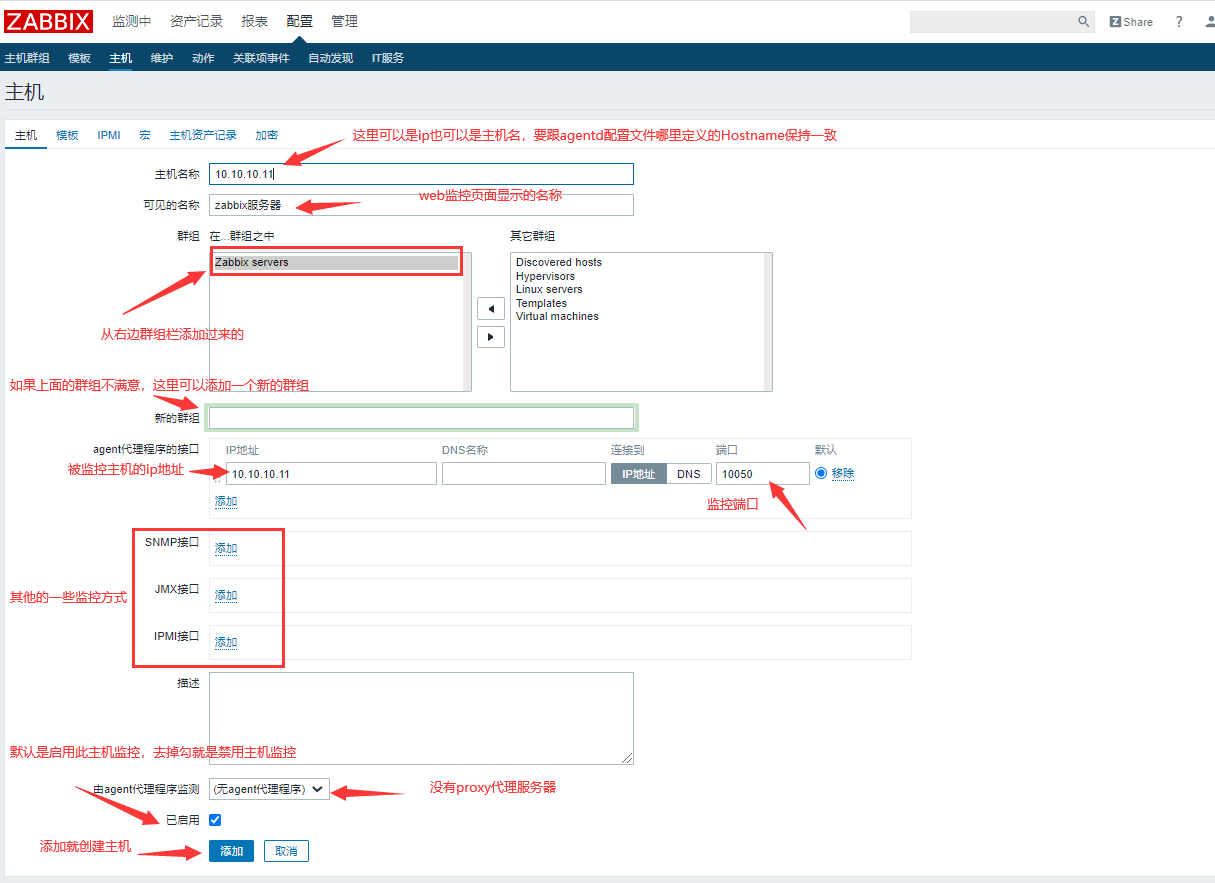Click 添加 under the agent interface
Screen dimensions: 1215x883
point(226,501)
